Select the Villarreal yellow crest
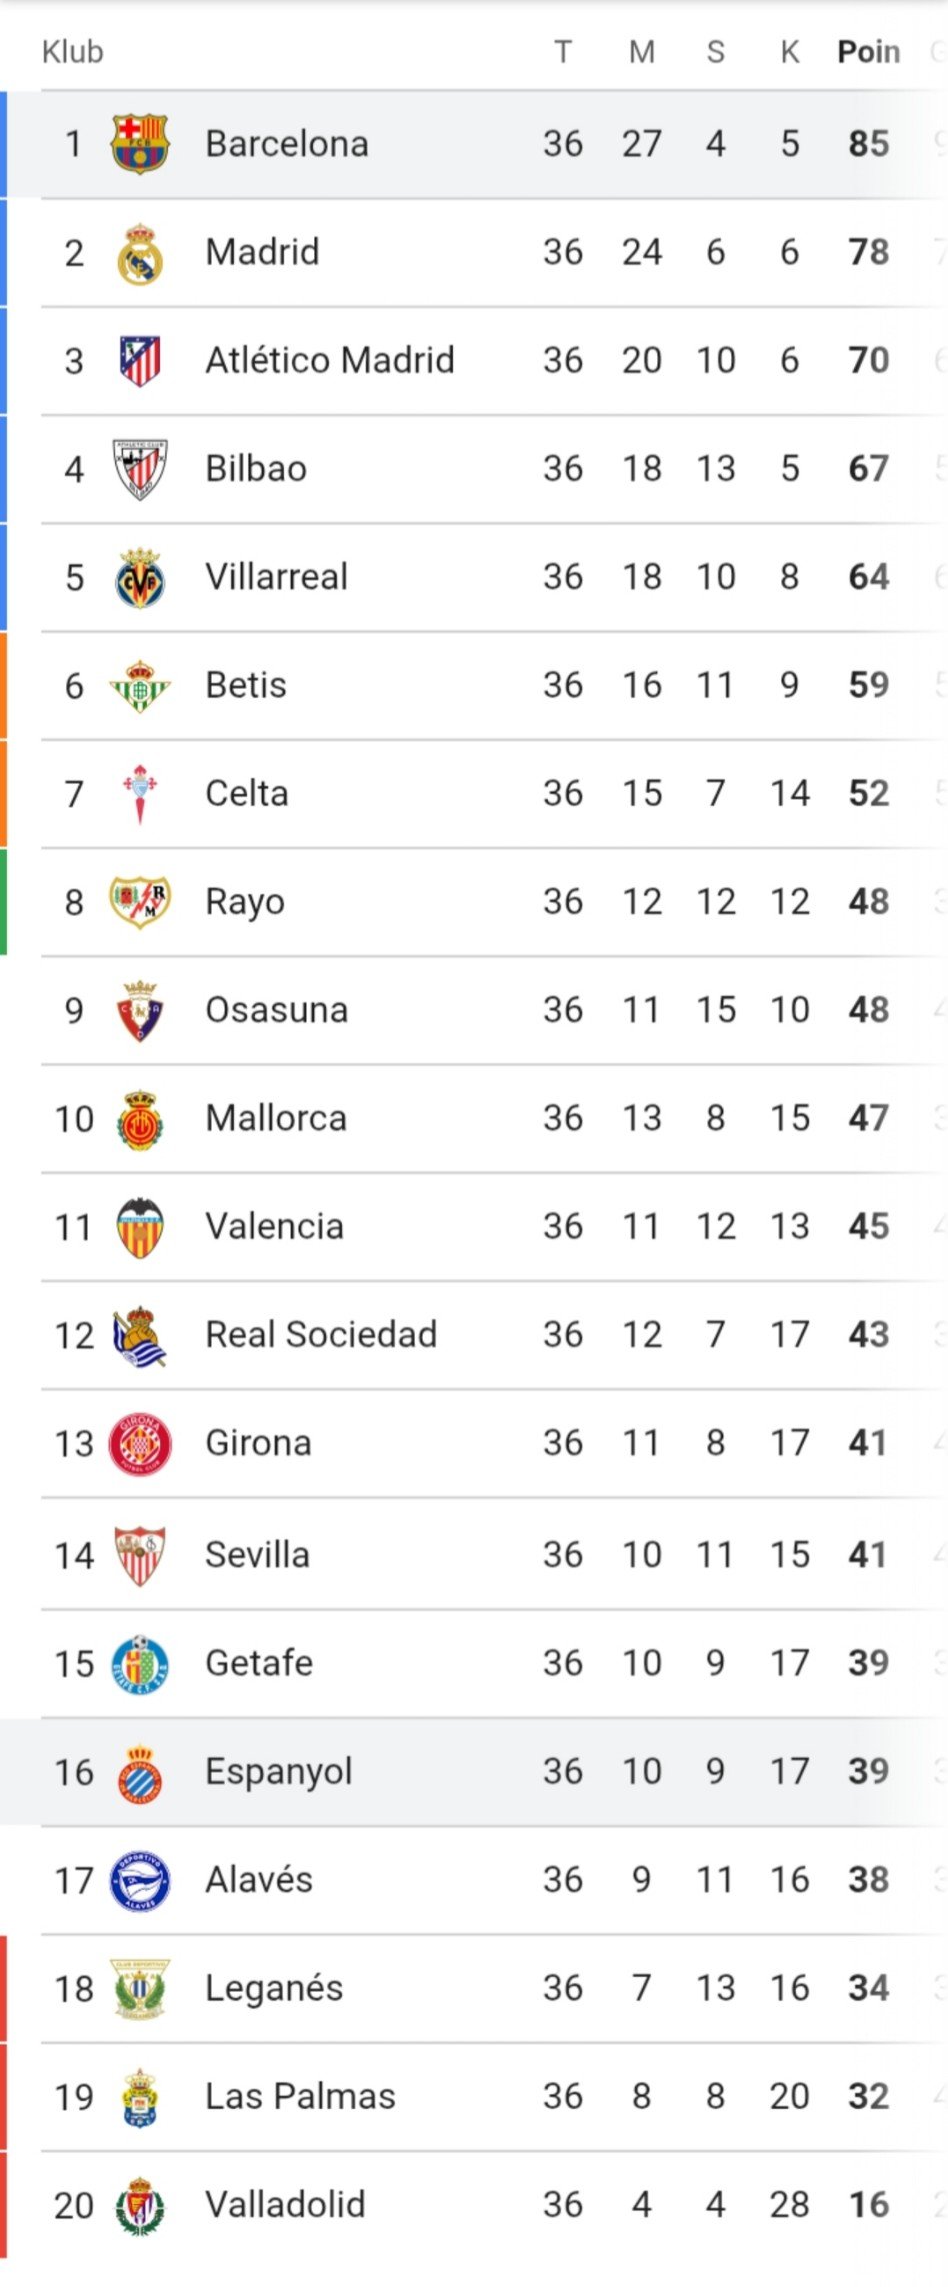This screenshot has height=2287, width=948. [140, 578]
